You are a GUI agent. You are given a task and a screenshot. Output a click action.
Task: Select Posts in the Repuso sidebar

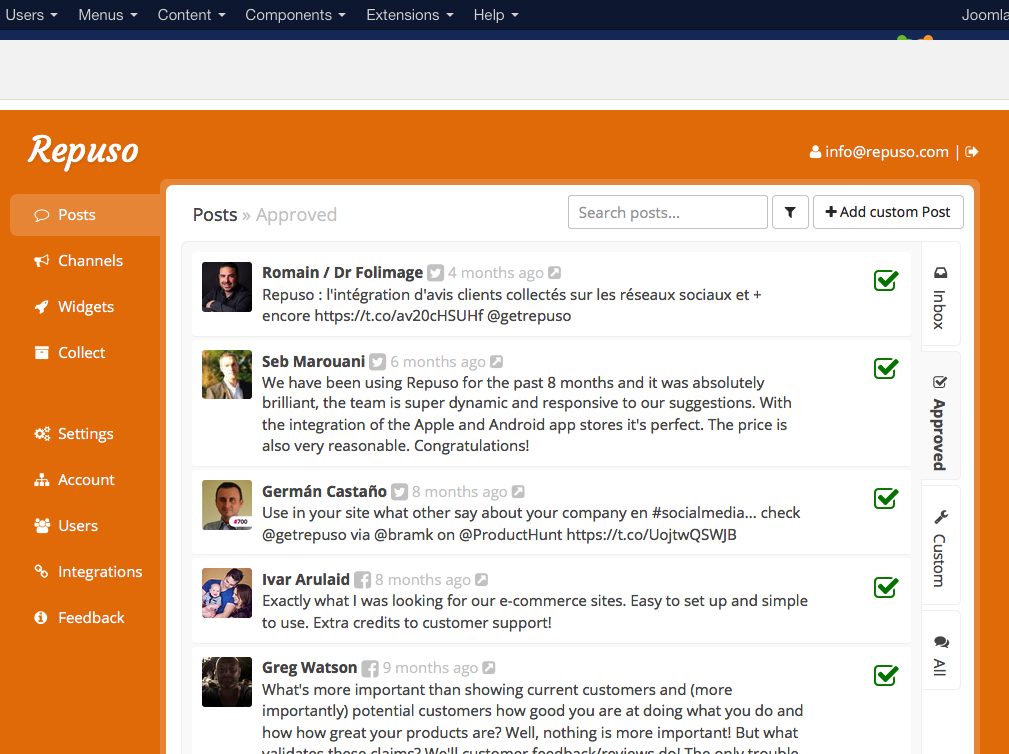click(86, 215)
